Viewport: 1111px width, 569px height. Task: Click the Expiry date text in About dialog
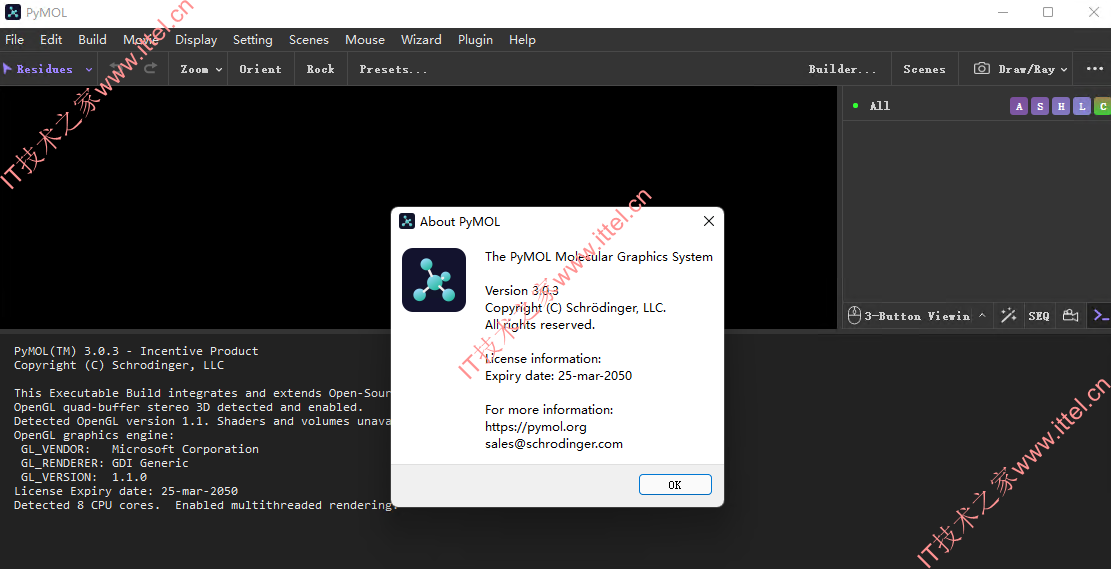[558, 376]
